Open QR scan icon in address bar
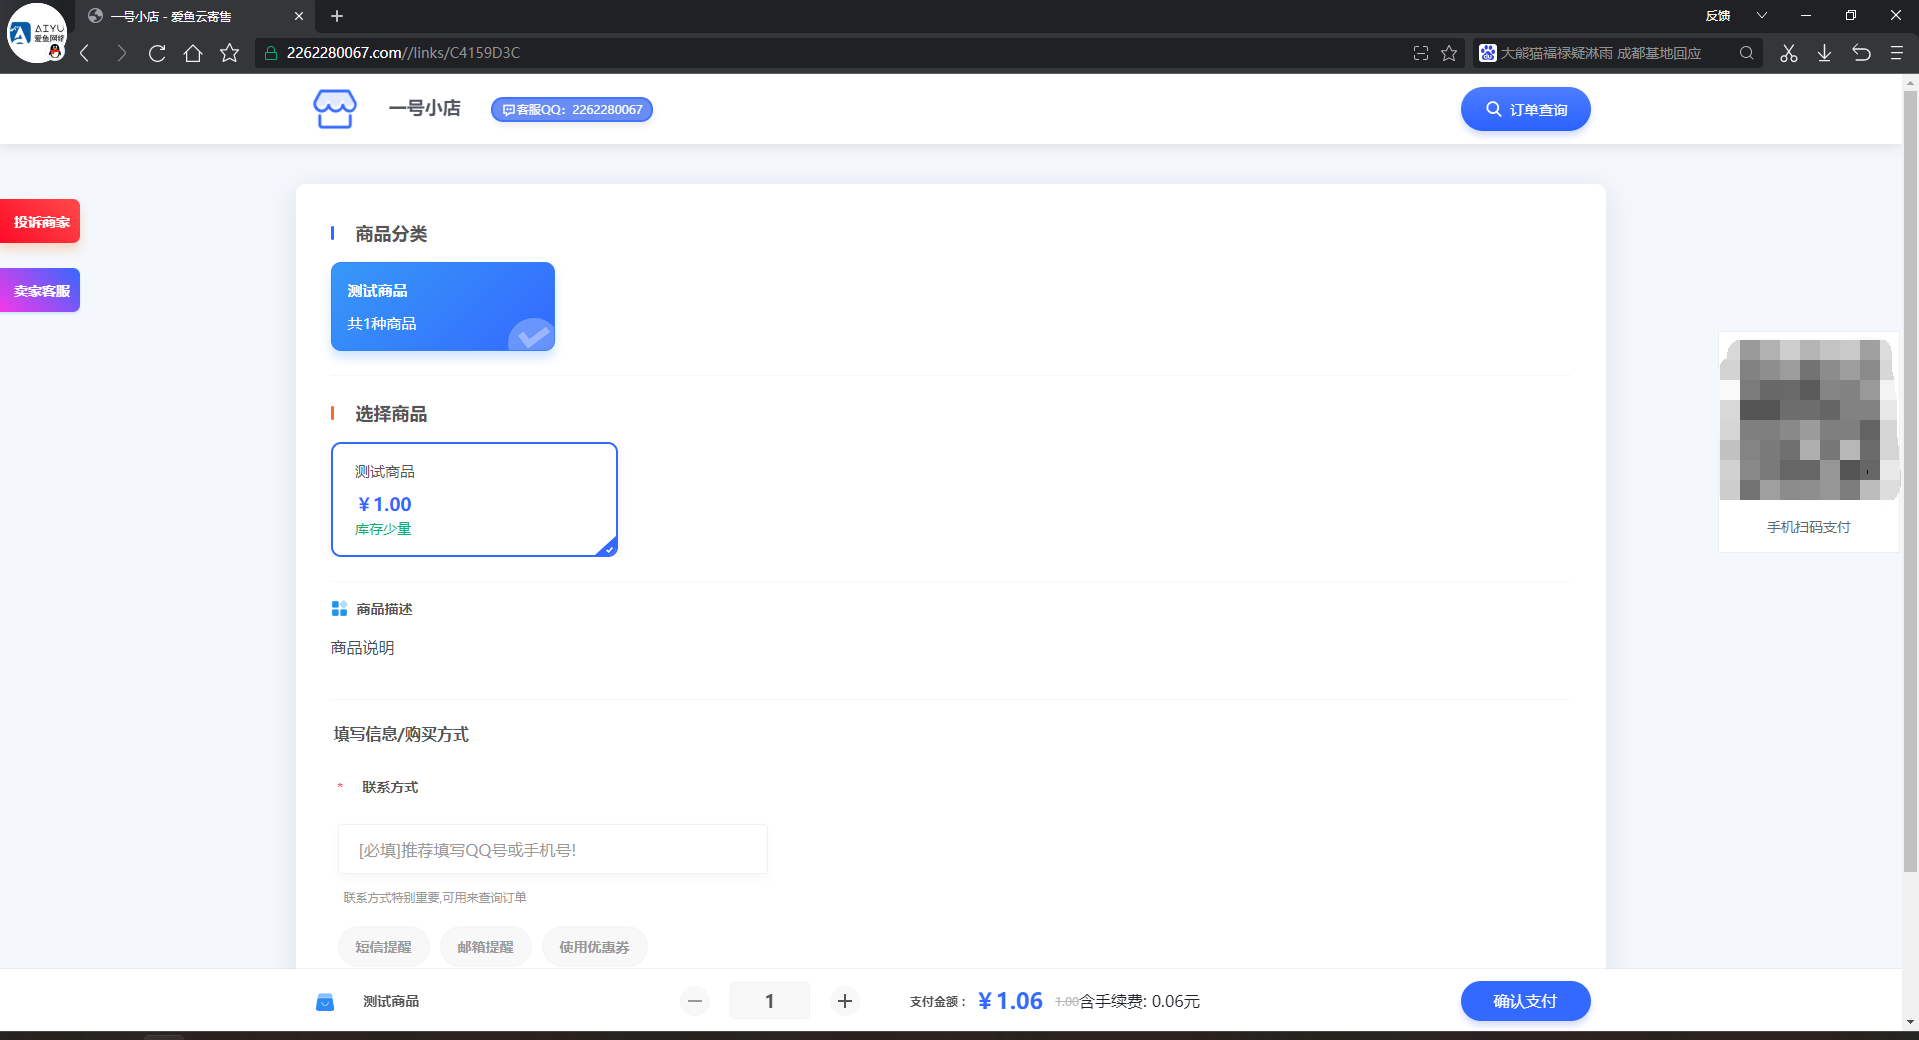 click(1421, 53)
